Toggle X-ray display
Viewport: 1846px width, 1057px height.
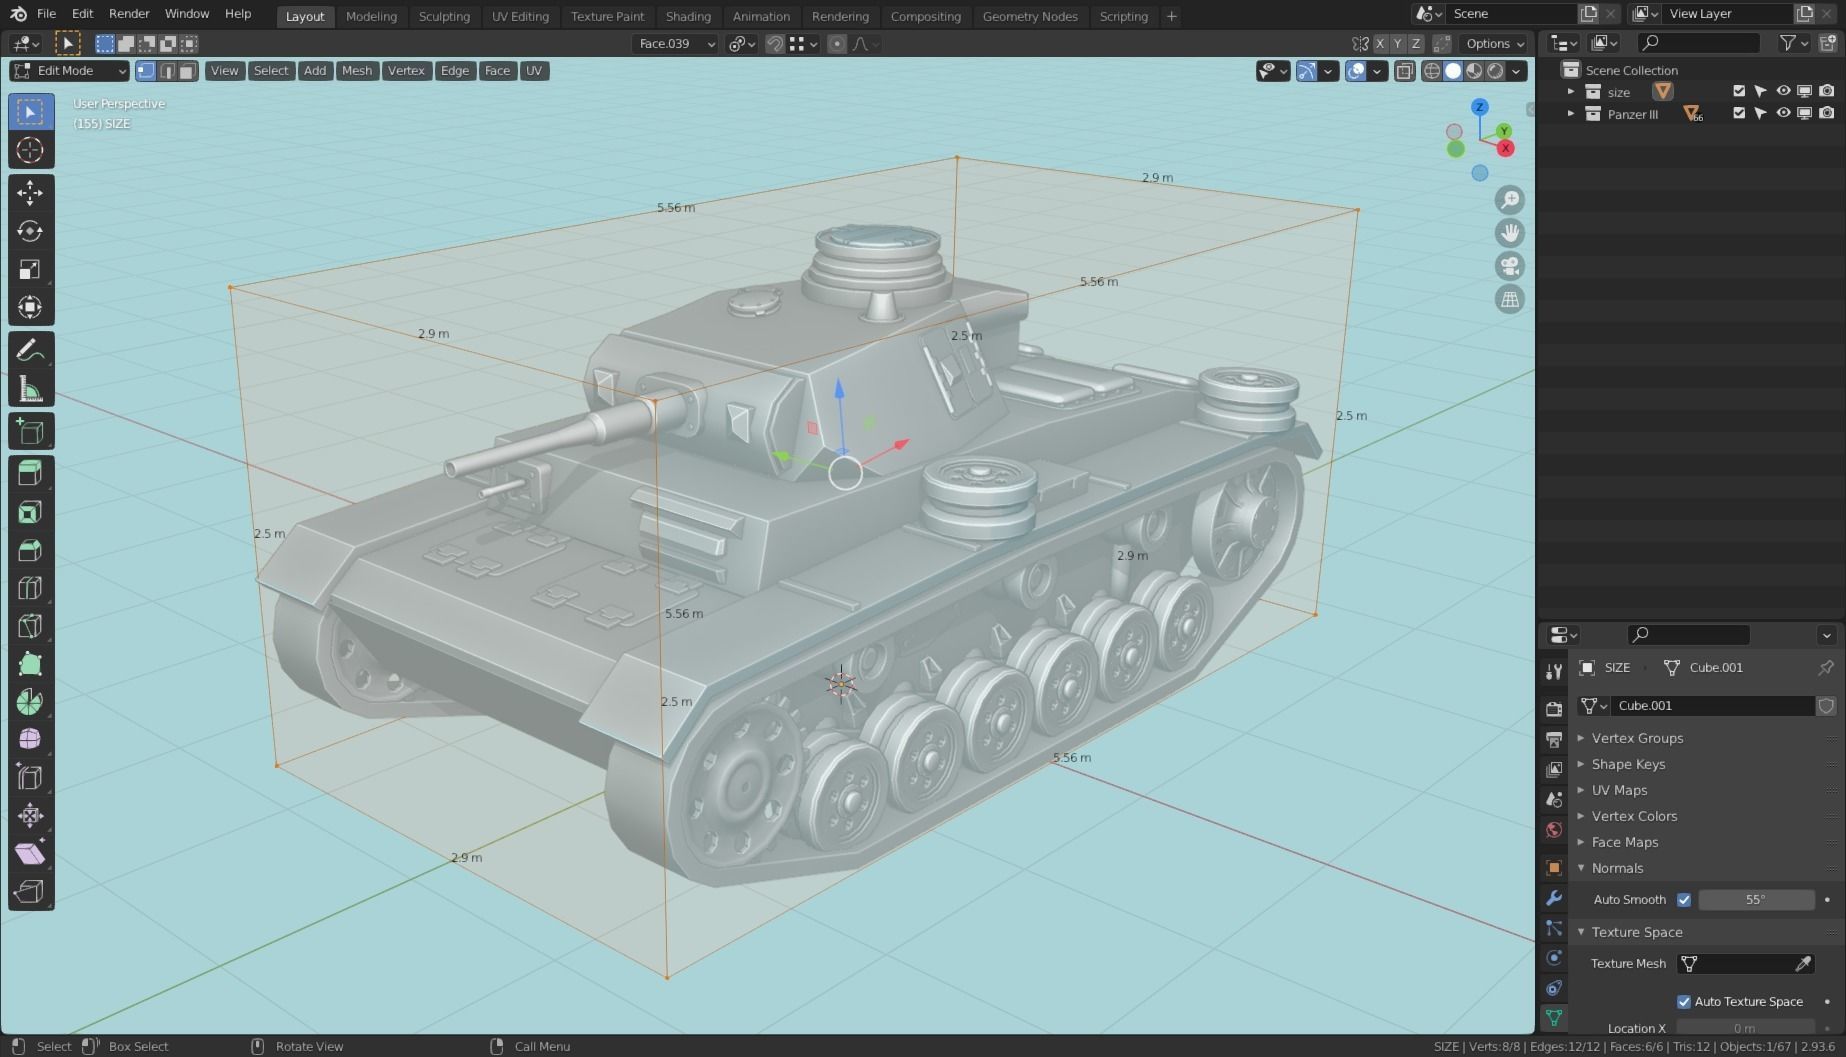pyautogui.click(x=1405, y=71)
